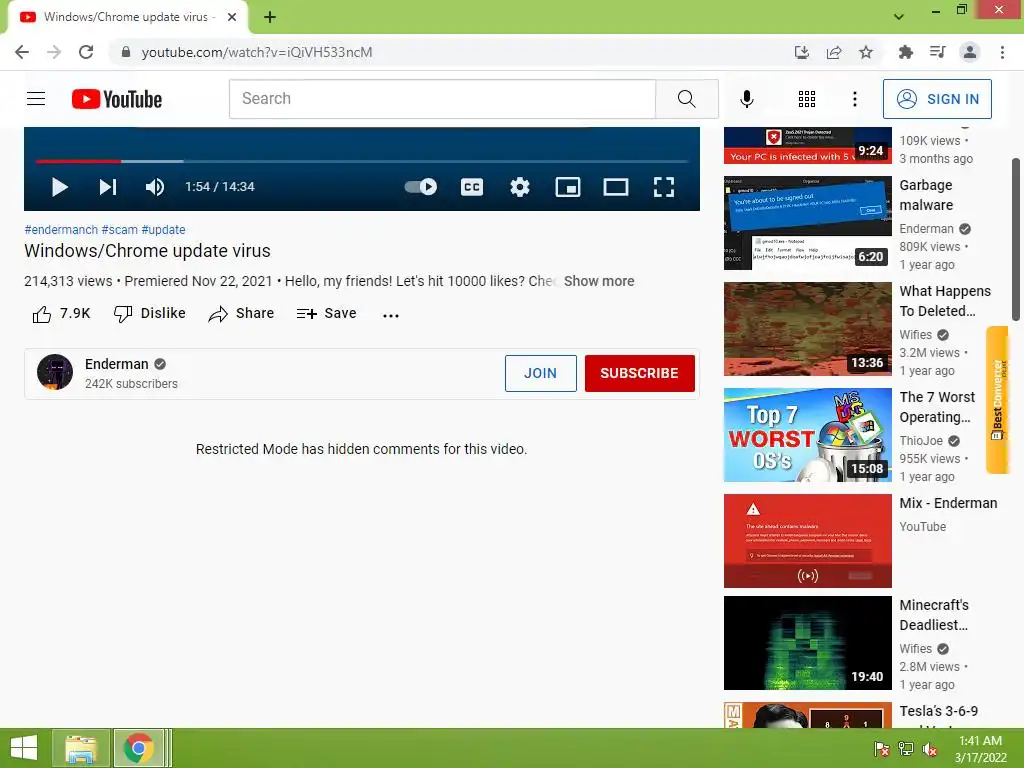Viewport: 1024px width, 768px height.
Task: Open the Best Converter side tab
Action: coord(998,399)
